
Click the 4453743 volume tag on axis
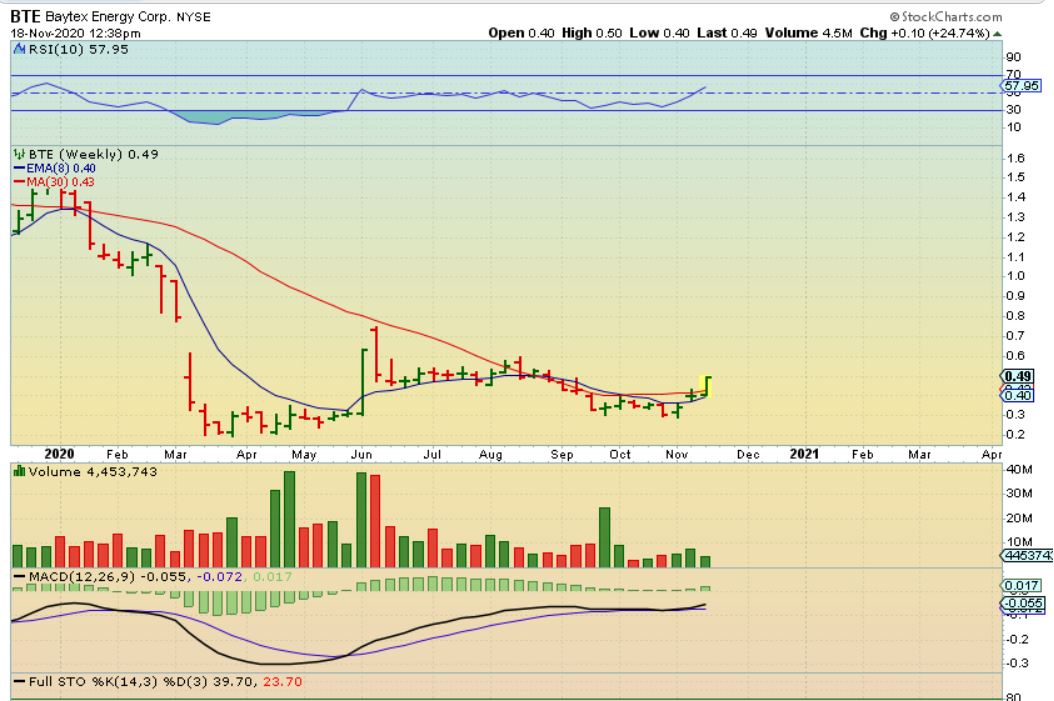click(1027, 555)
